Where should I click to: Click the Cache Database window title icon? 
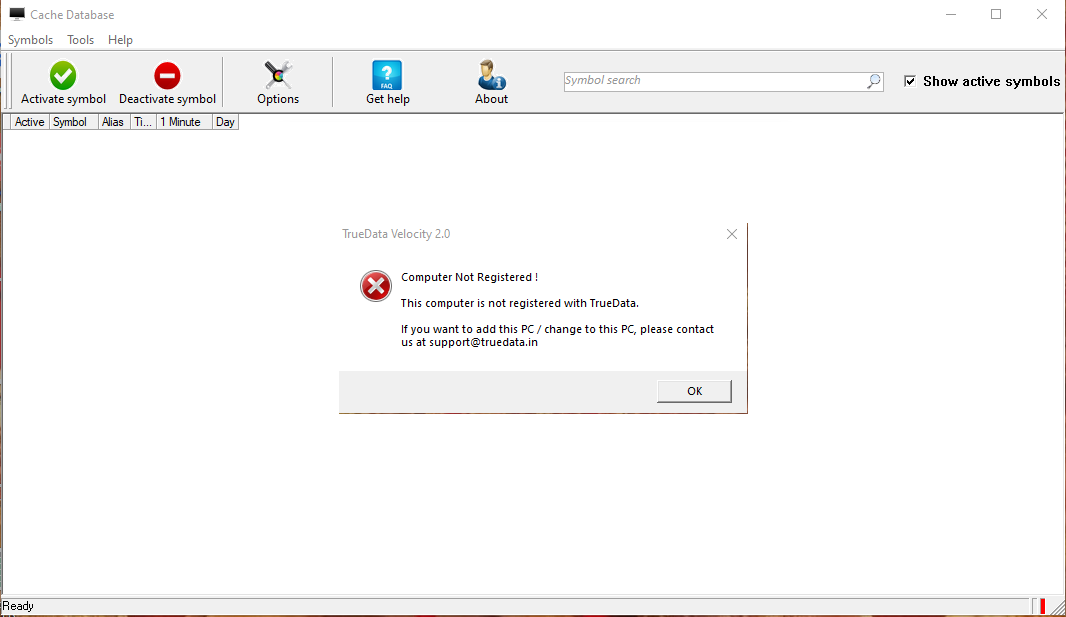click(x=16, y=14)
